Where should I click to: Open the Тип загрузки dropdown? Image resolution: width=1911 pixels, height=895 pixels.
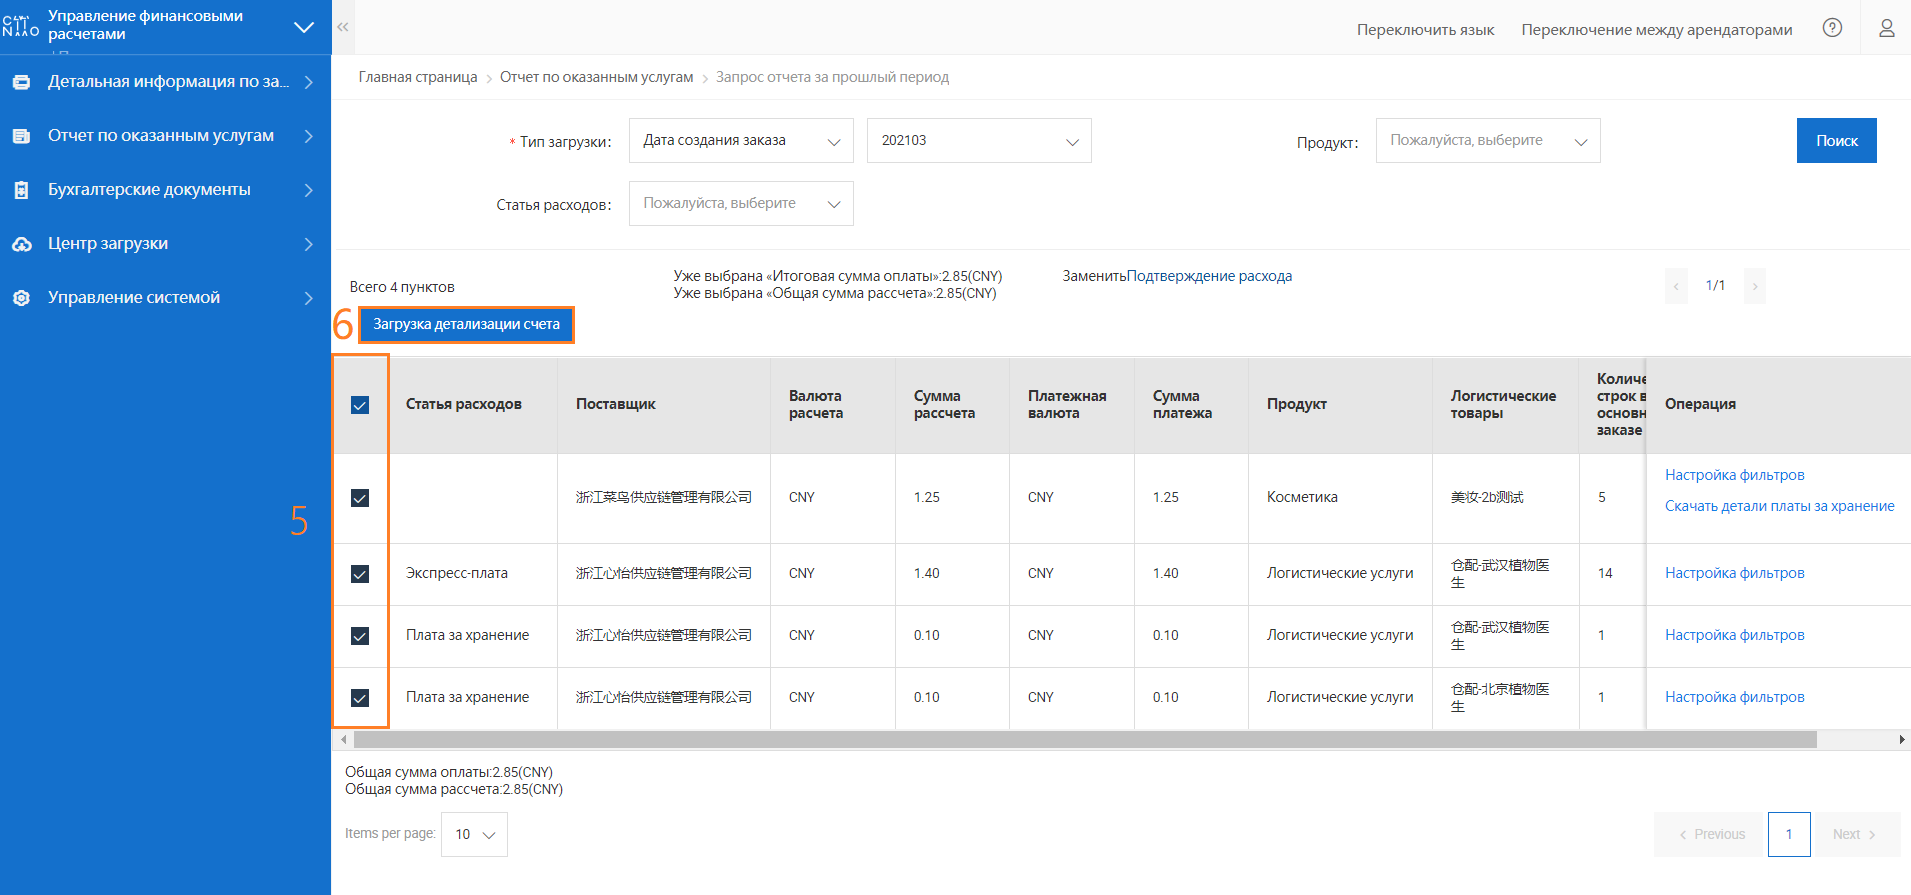point(741,141)
